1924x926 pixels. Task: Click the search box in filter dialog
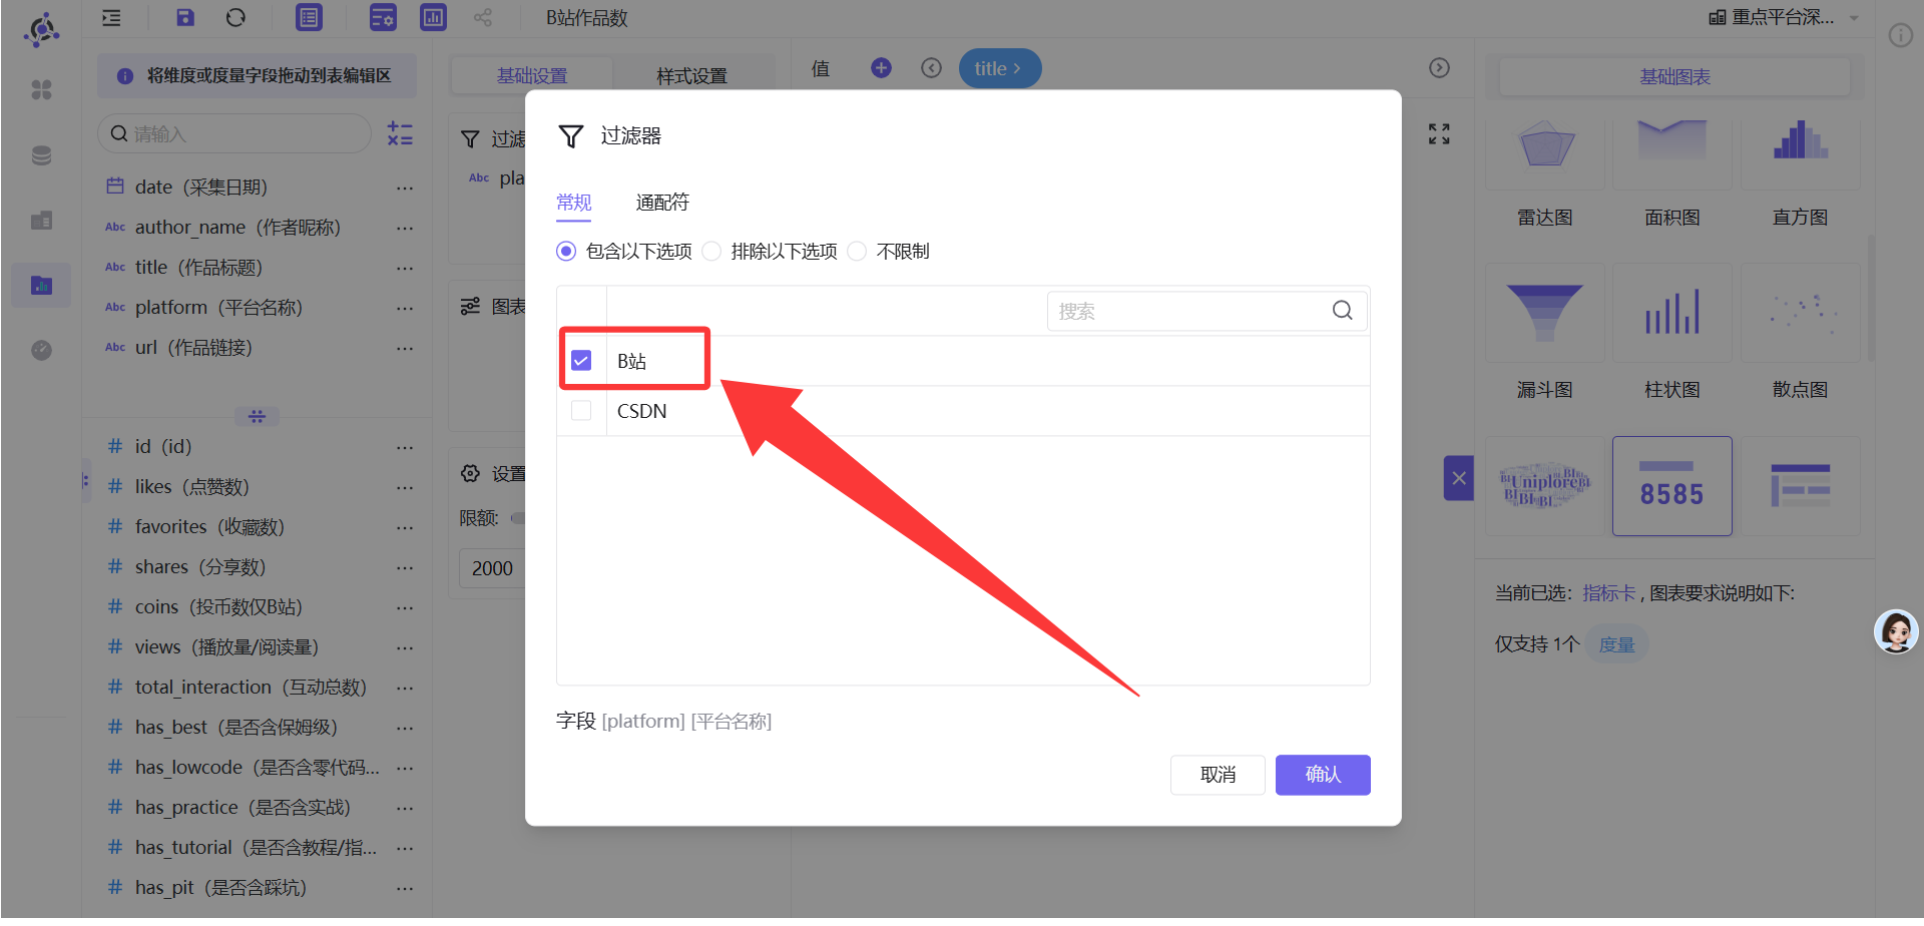[1207, 311]
